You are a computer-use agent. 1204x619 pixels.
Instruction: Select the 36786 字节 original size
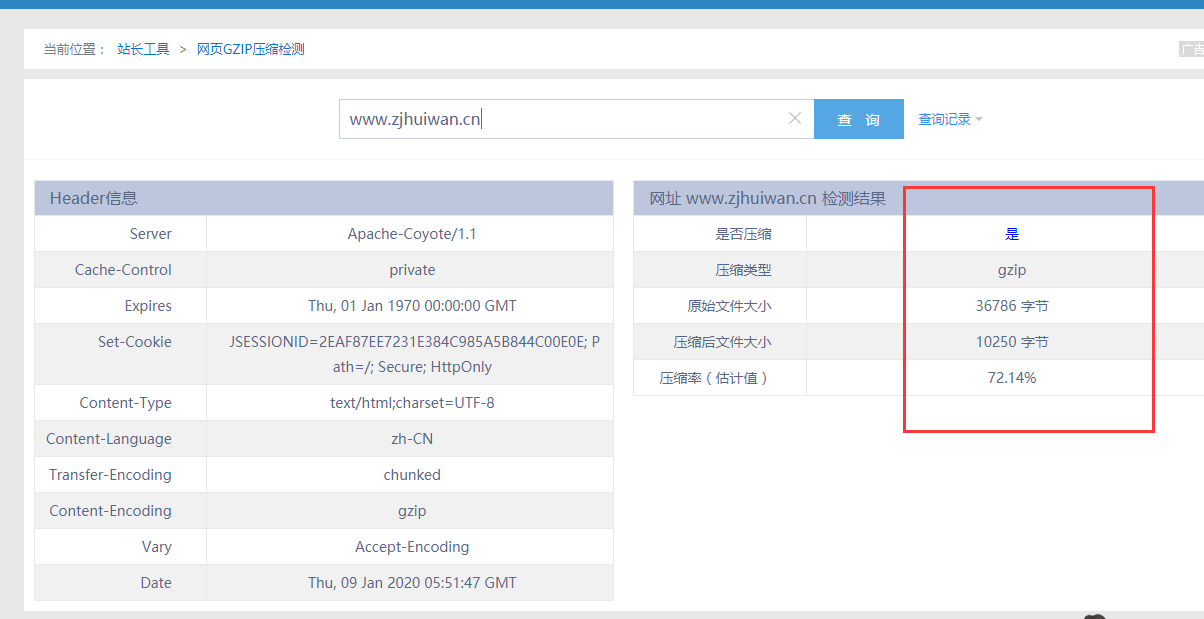point(1012,306)
